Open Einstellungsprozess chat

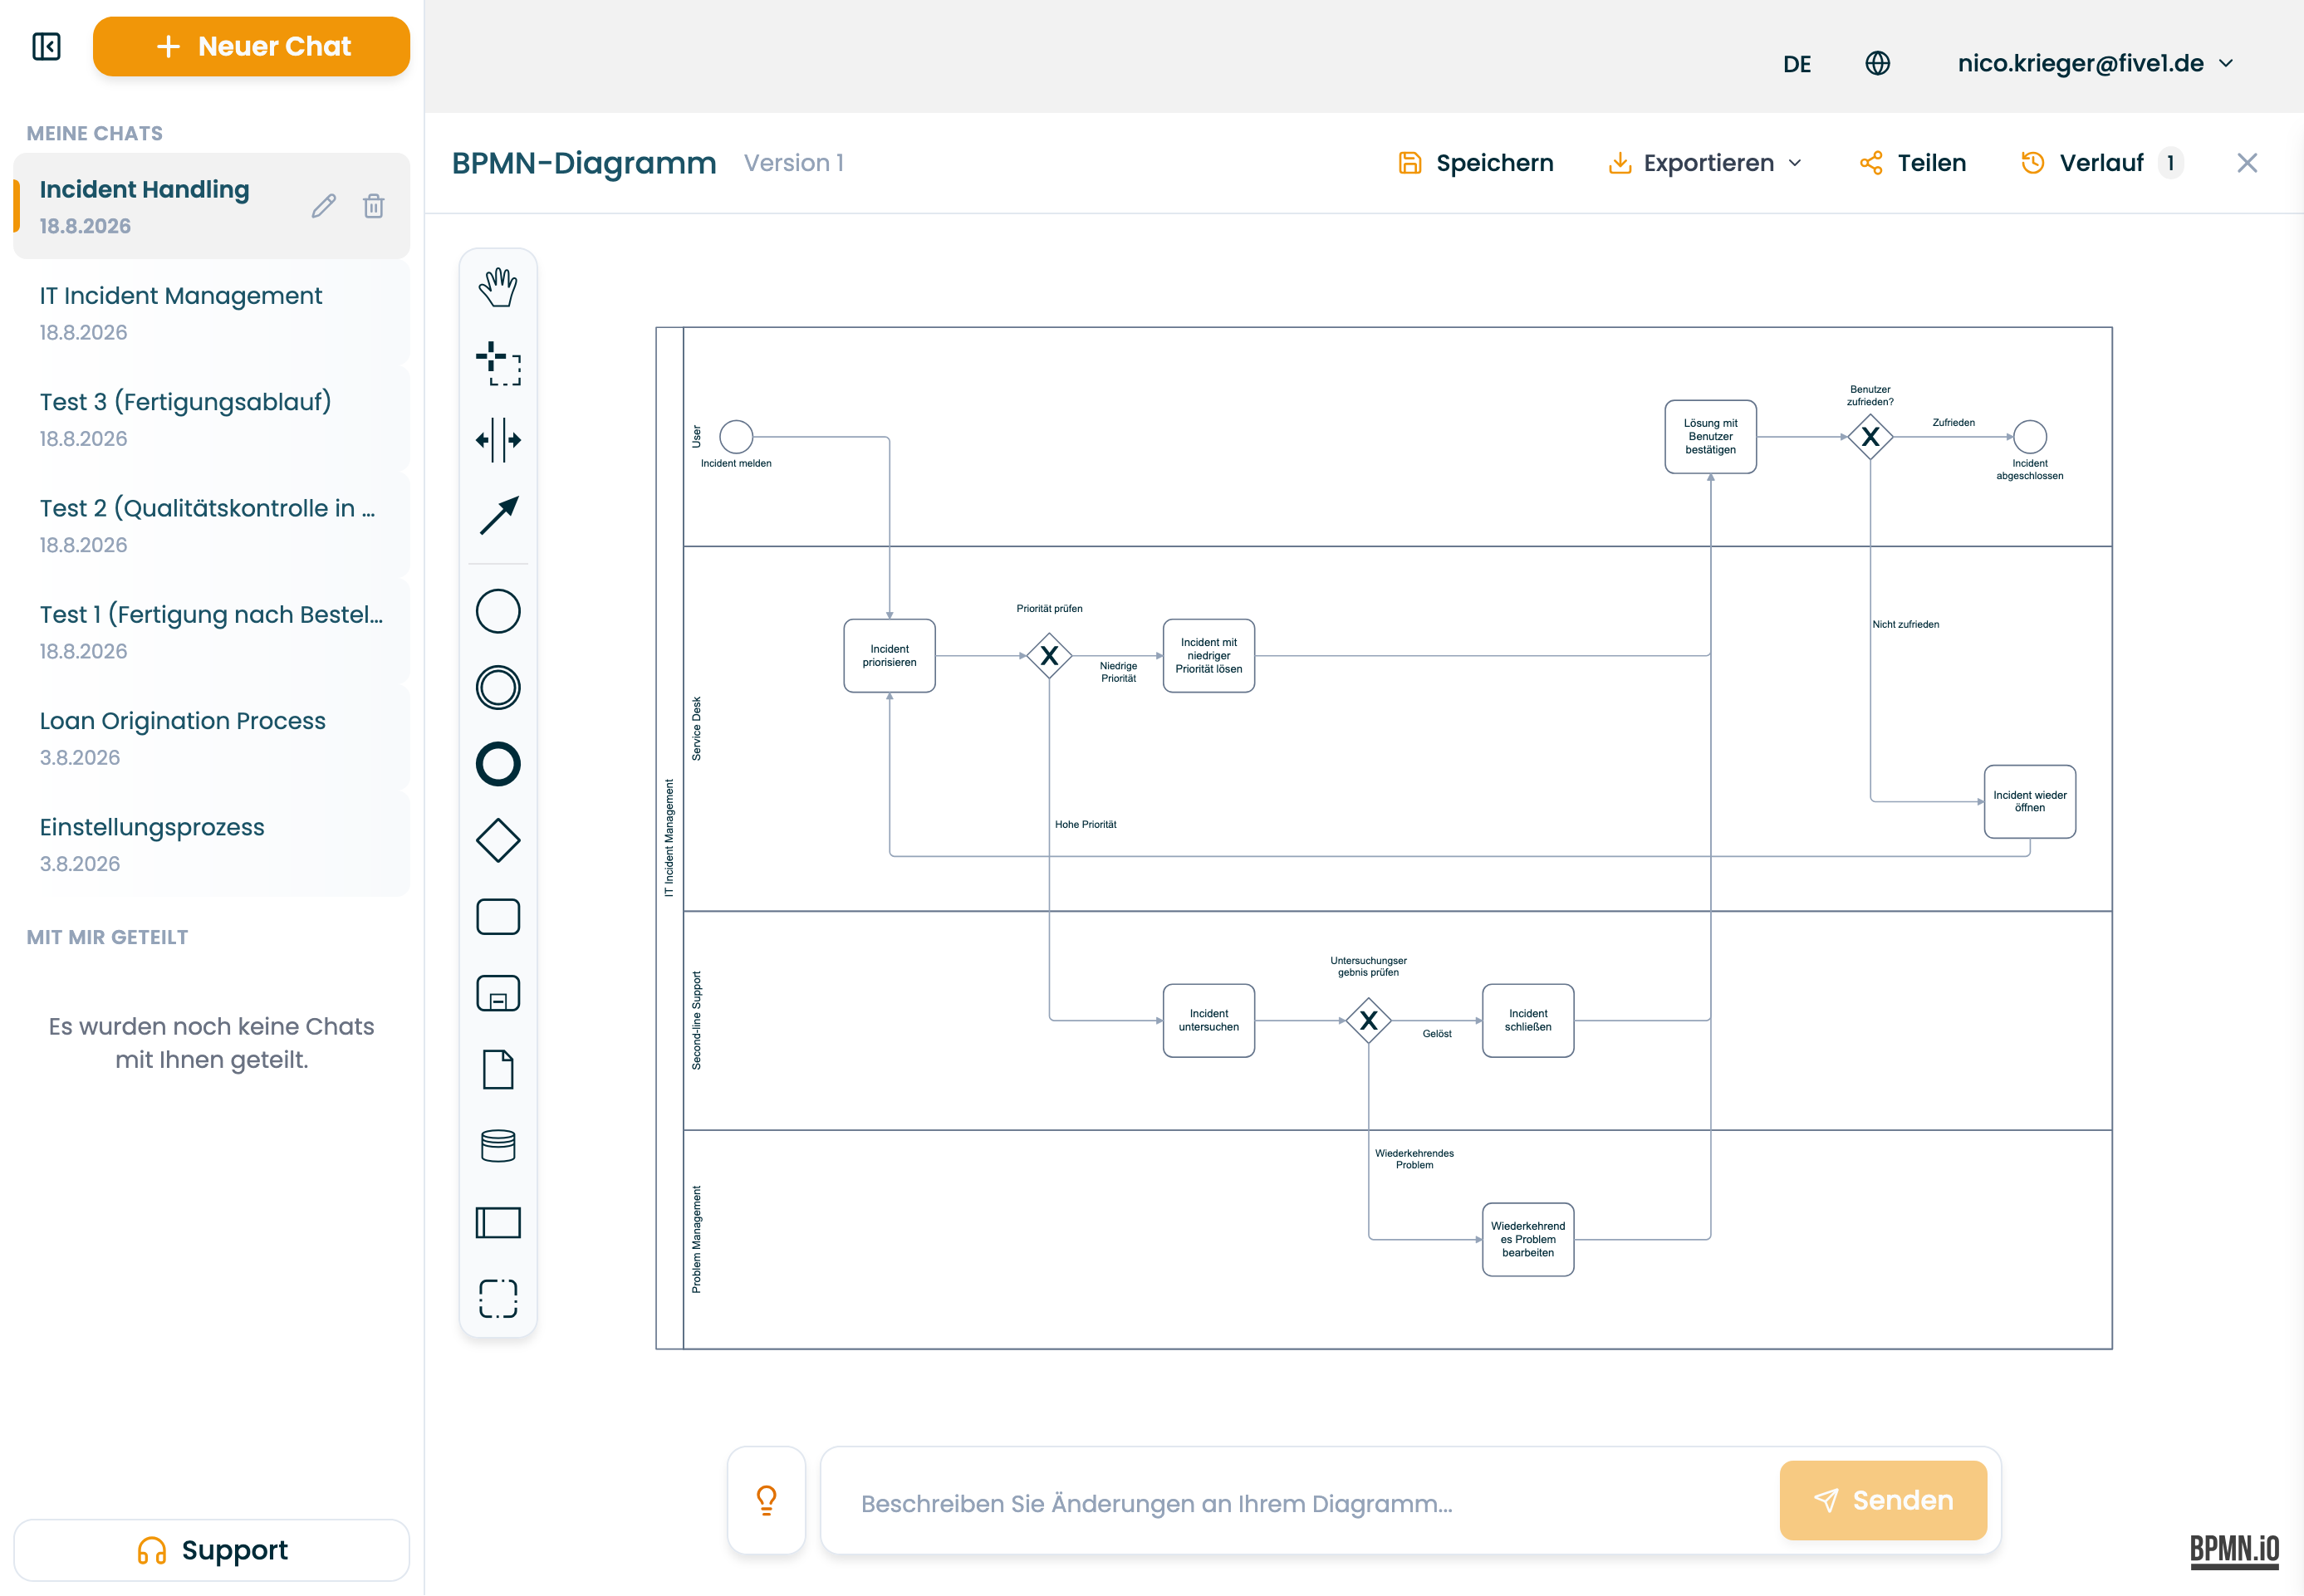(x=212, y=845)
